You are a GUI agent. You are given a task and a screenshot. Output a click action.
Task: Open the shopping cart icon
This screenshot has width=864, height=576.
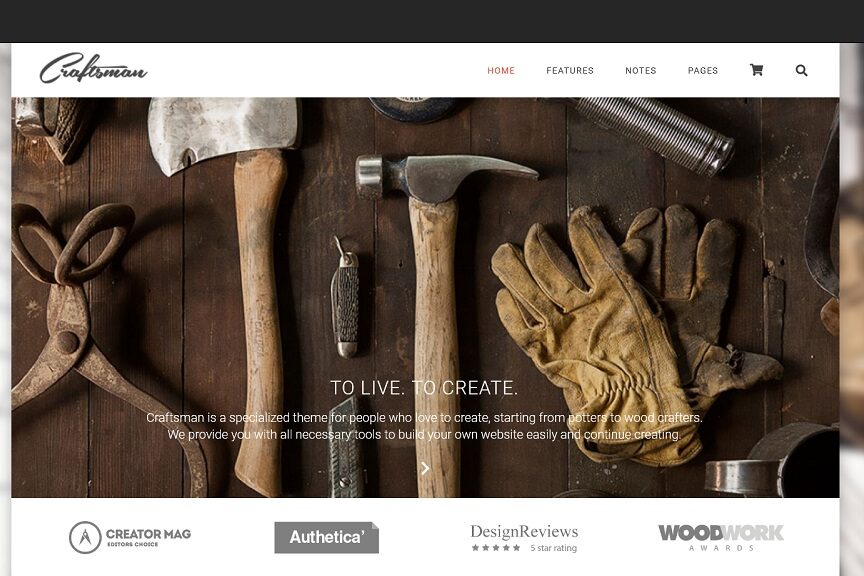pyautogui.click(x=757, y=70)
